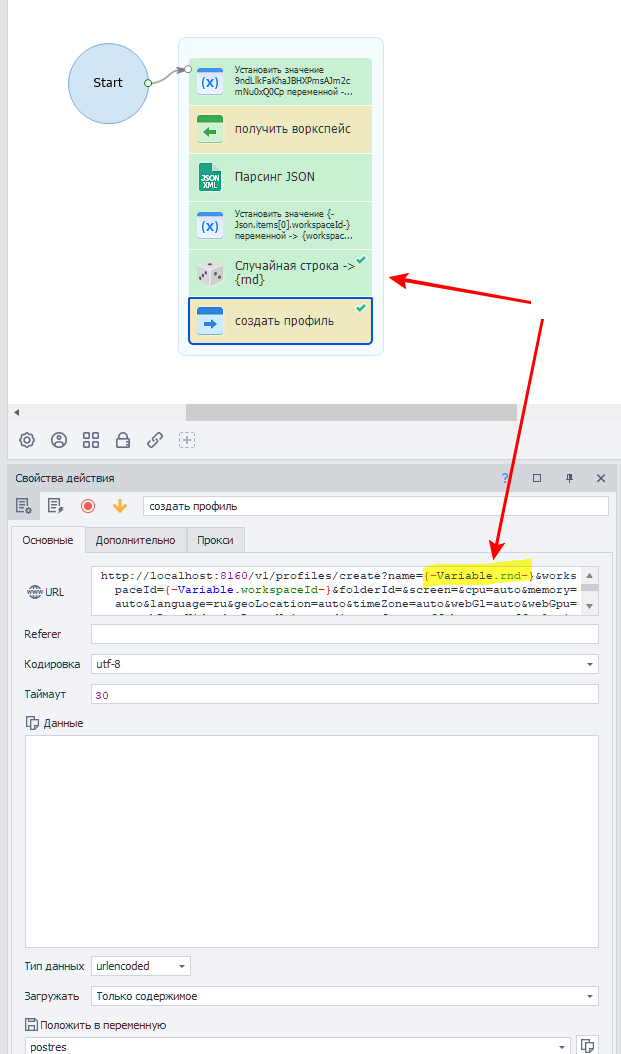
Task: Open the gear settings icon under canvas
Action: coord(27,440)
